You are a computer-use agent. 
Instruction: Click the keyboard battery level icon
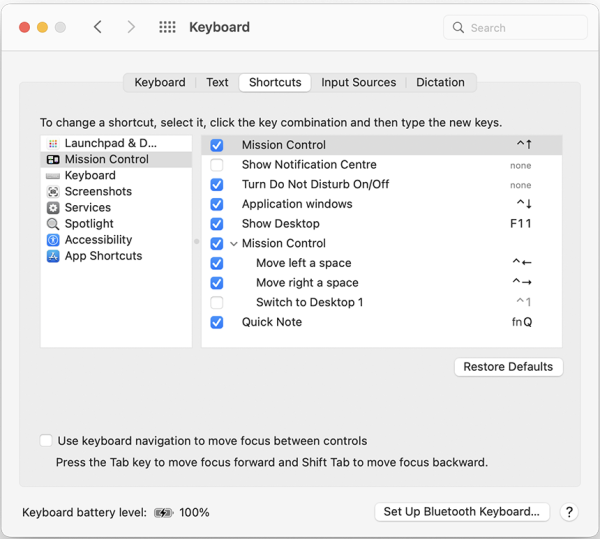point(163,513)
